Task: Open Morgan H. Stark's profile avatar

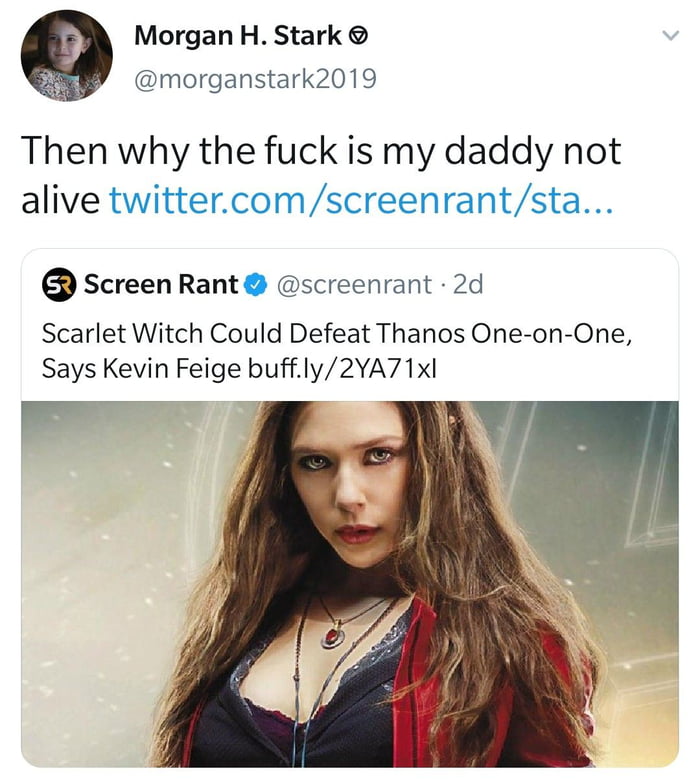Action: [66, 56]
